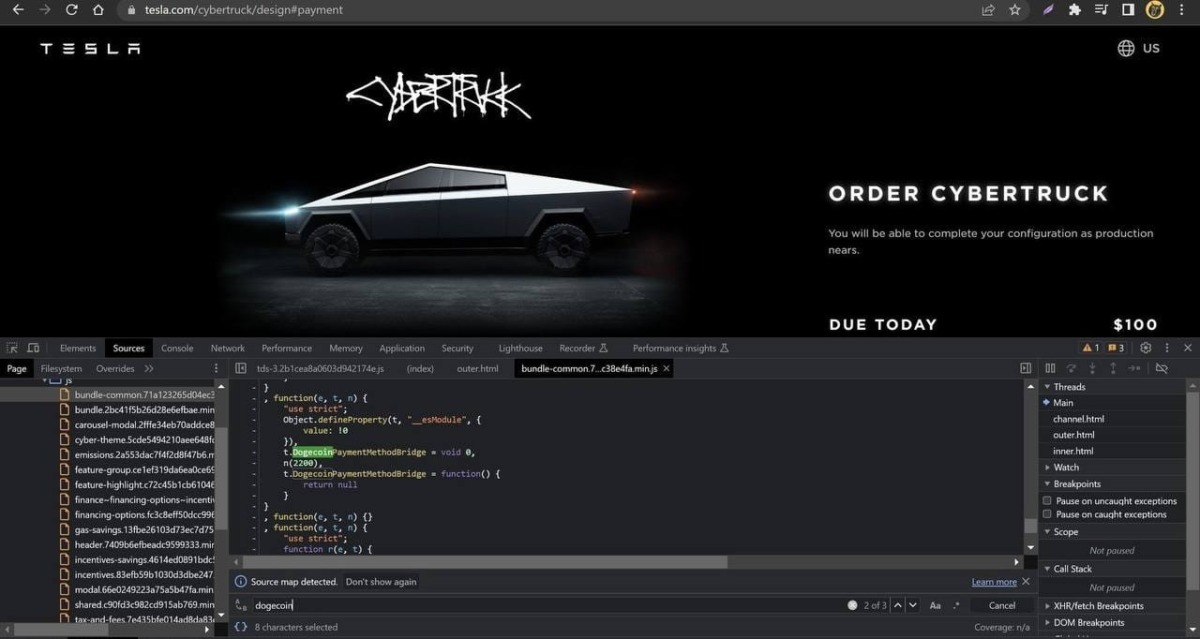
Task: Switch to the Network tab
Action: 227,348
